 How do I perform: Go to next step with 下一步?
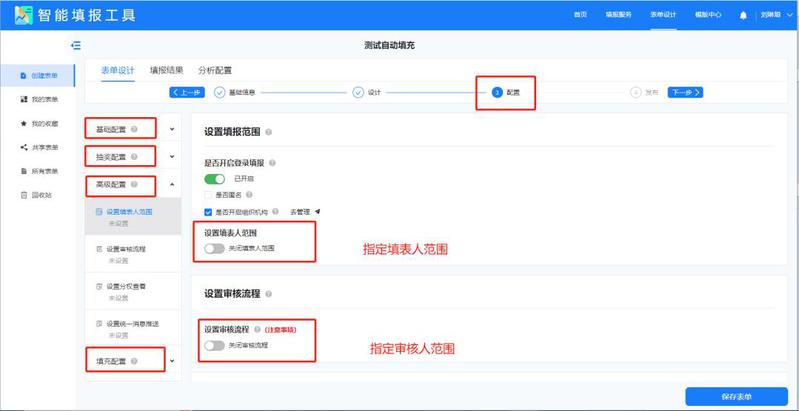coord(685,92)
